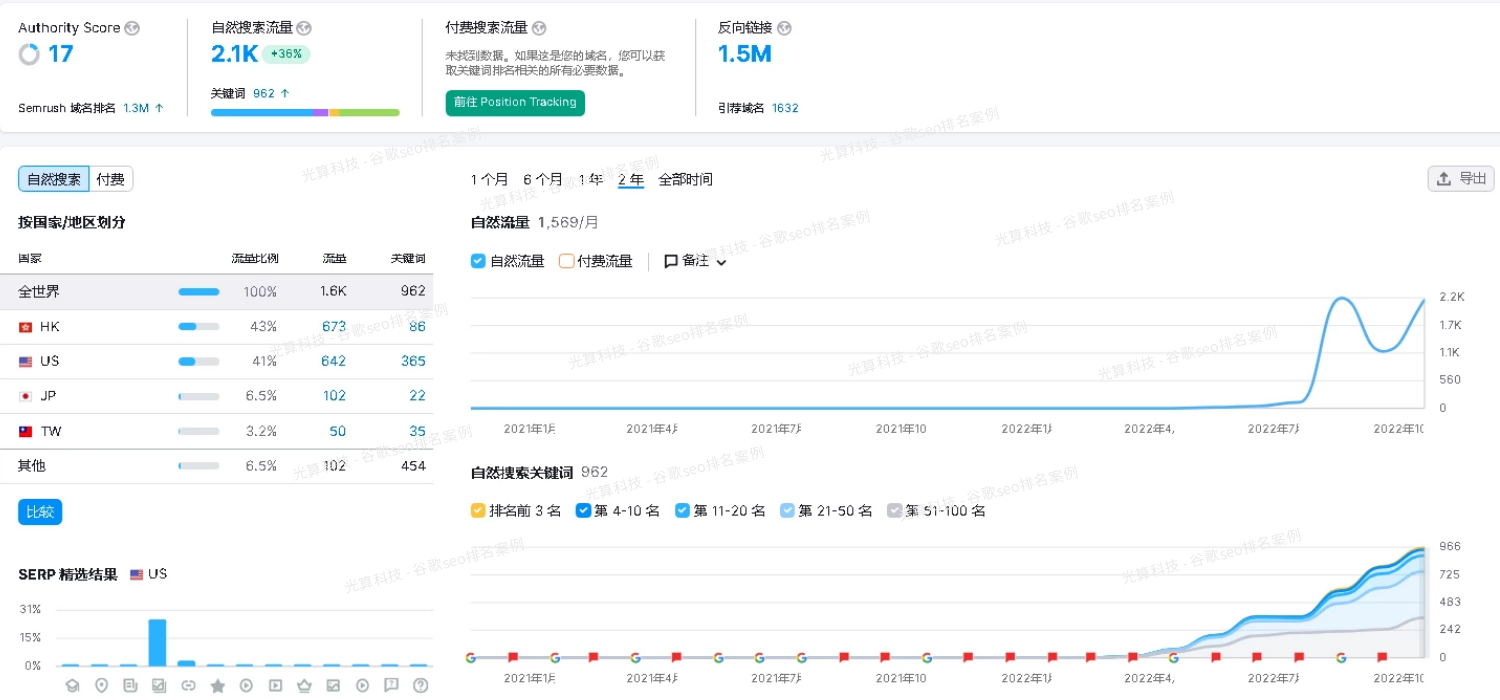The width and height of the screenshot is (1500, 700).
Task: Select the 全部时间 time range
Action: click(x=685, y=180)
